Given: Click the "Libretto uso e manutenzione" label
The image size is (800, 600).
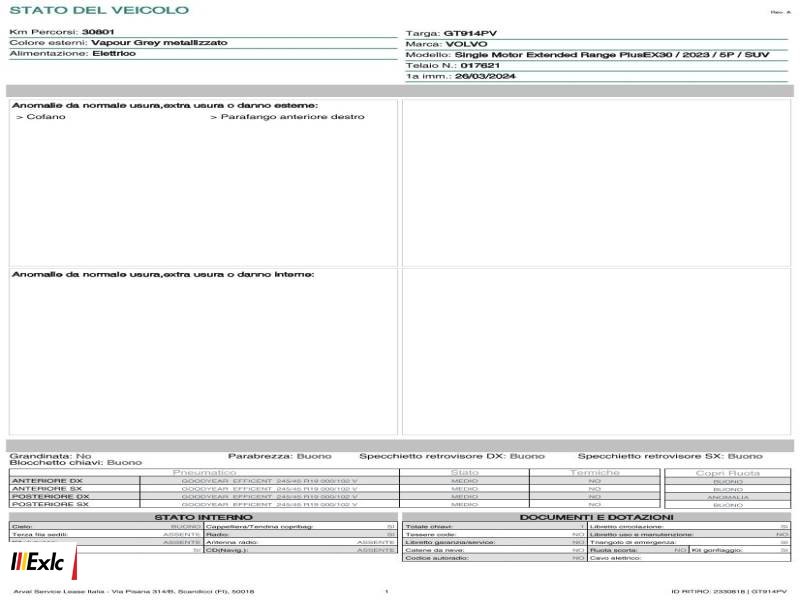Looking at the screenshot, I should (x=641, y=534).
